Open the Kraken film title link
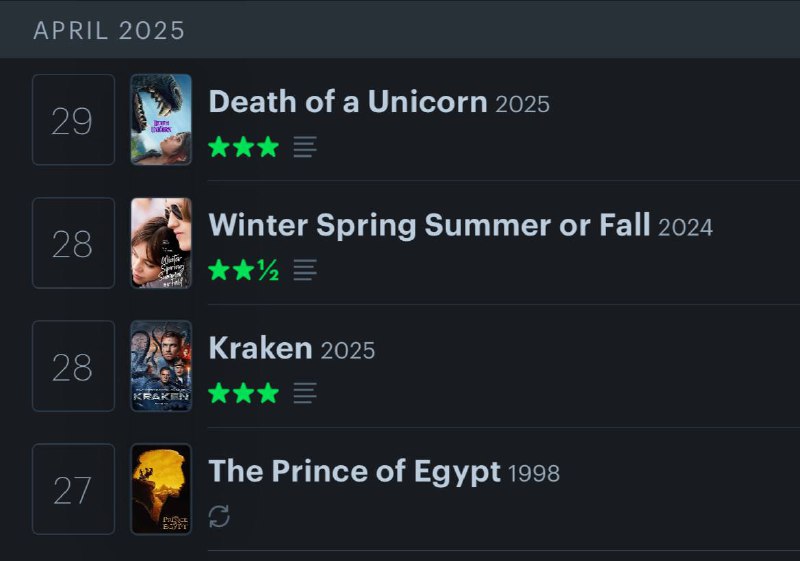The height and width of the screenshot is (561, 800). [261, 348]
